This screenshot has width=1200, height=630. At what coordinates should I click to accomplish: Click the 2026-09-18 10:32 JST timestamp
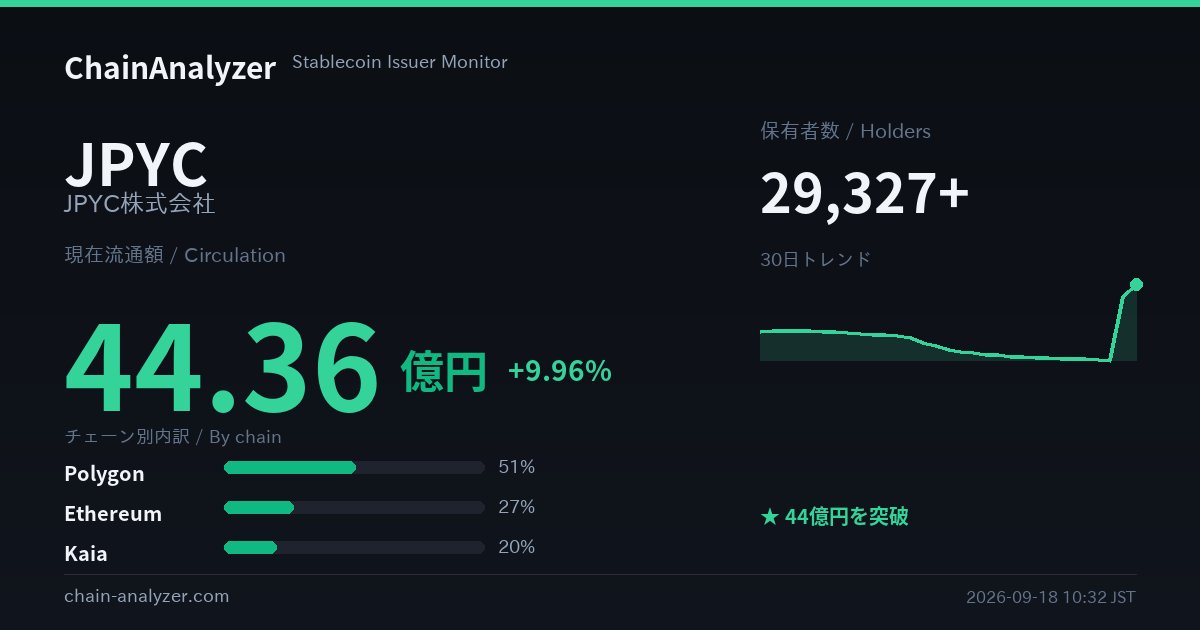1051,597
